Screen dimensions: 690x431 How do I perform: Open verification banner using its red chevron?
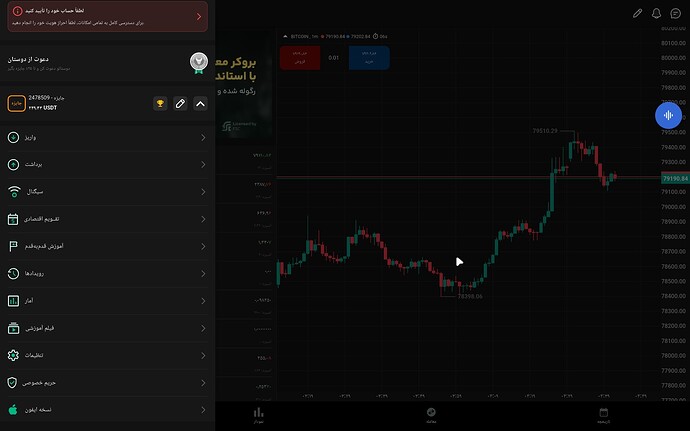[199, 17]
